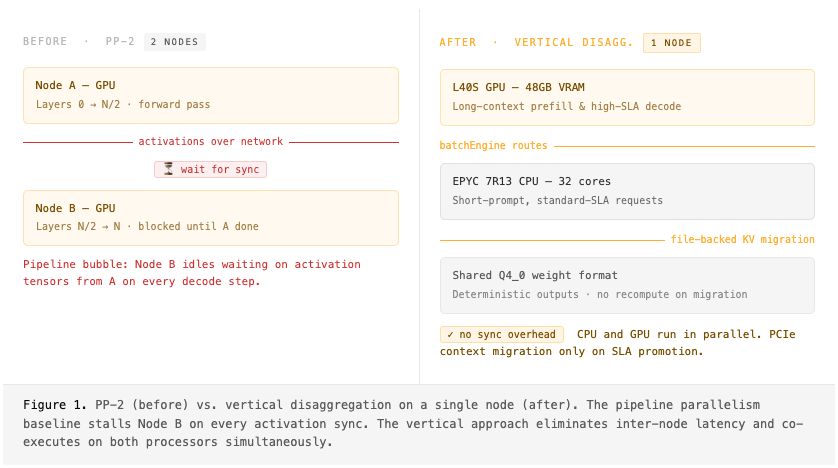This screenshot has height=468, width=838.
Task: Select the '2 NODES' badge
Action: click(174, 42)
